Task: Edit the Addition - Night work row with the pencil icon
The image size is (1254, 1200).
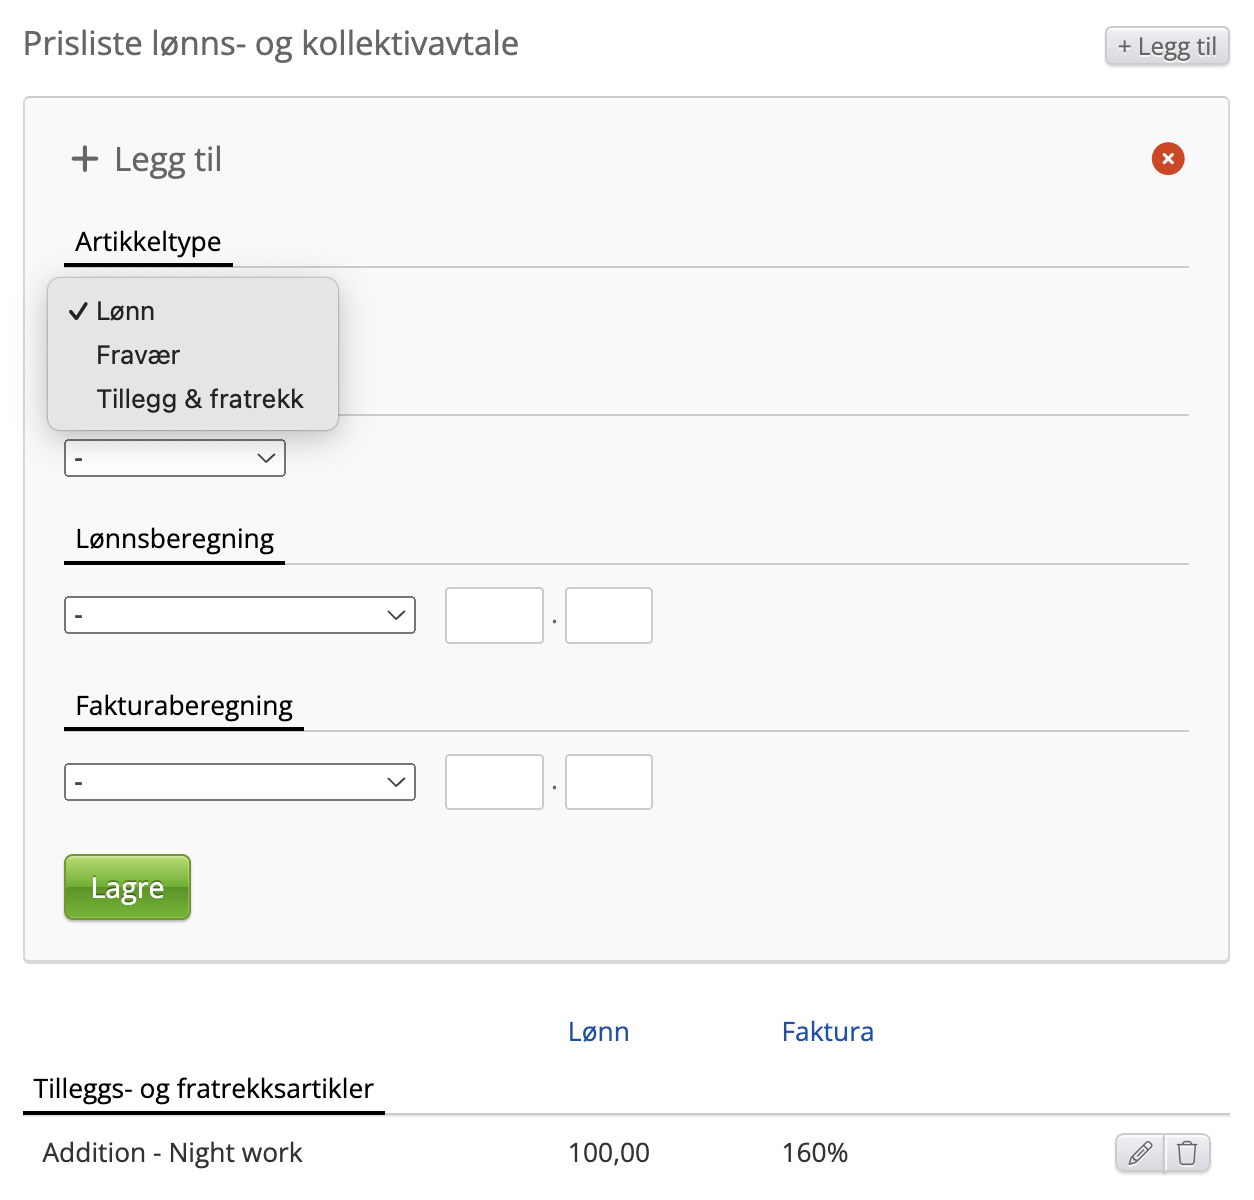Action: pyautogui.click(x=1140, y=1153)
